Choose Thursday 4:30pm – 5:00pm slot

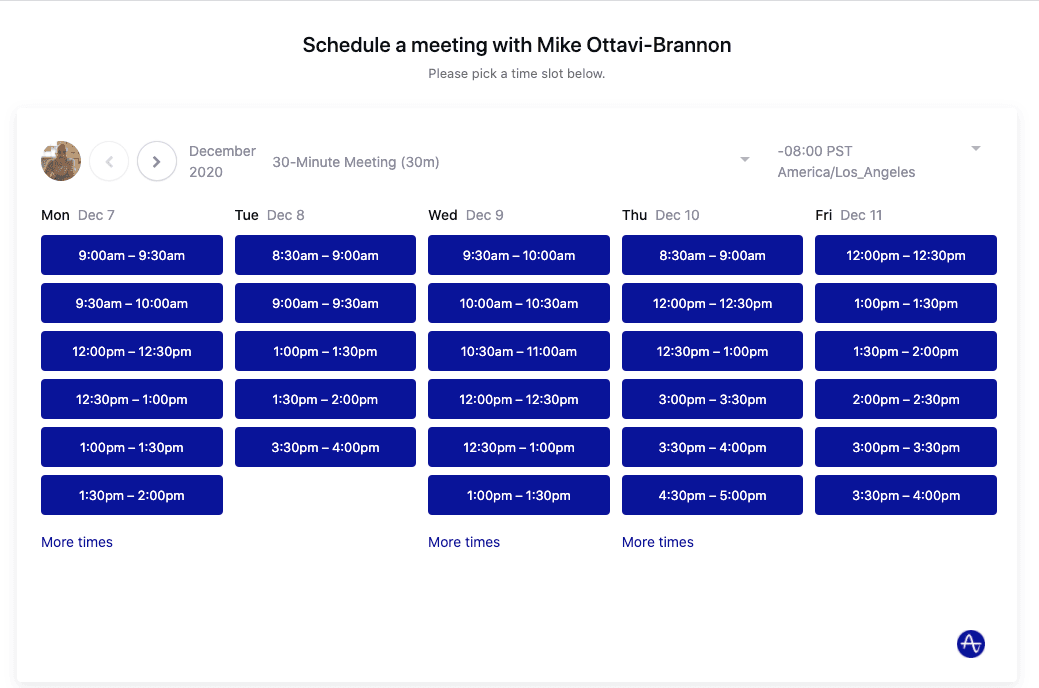(x=712, y=495)
